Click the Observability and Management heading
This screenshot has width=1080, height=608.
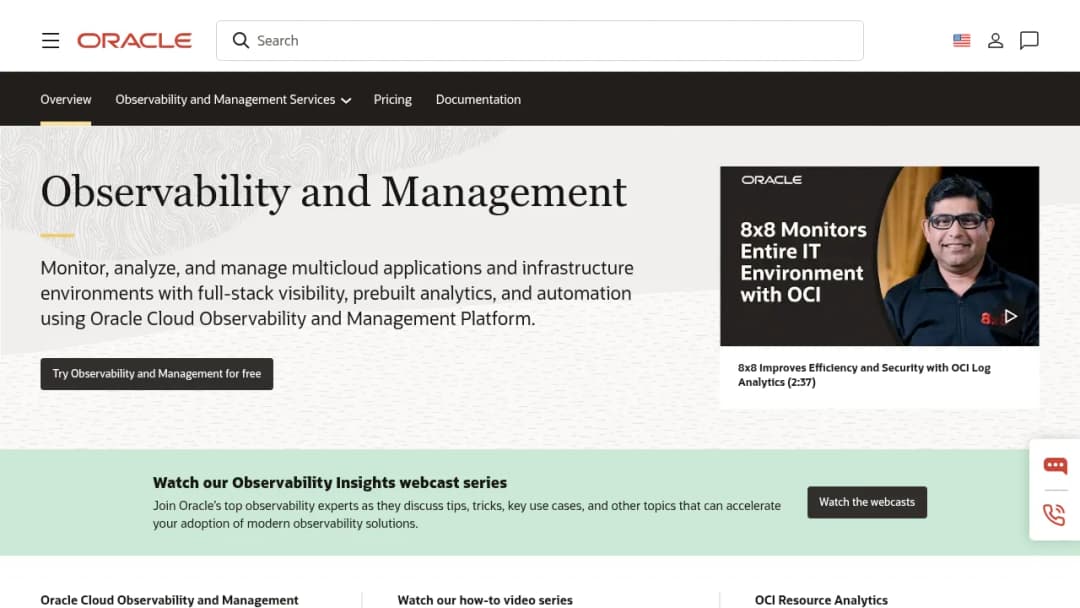333,192
